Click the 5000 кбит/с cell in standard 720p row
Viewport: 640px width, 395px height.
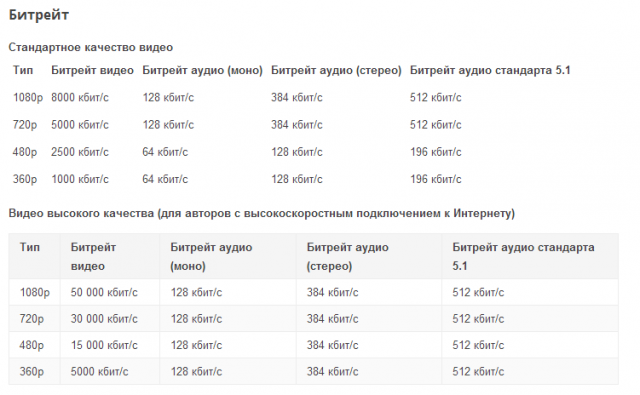(x=80, y=124)
